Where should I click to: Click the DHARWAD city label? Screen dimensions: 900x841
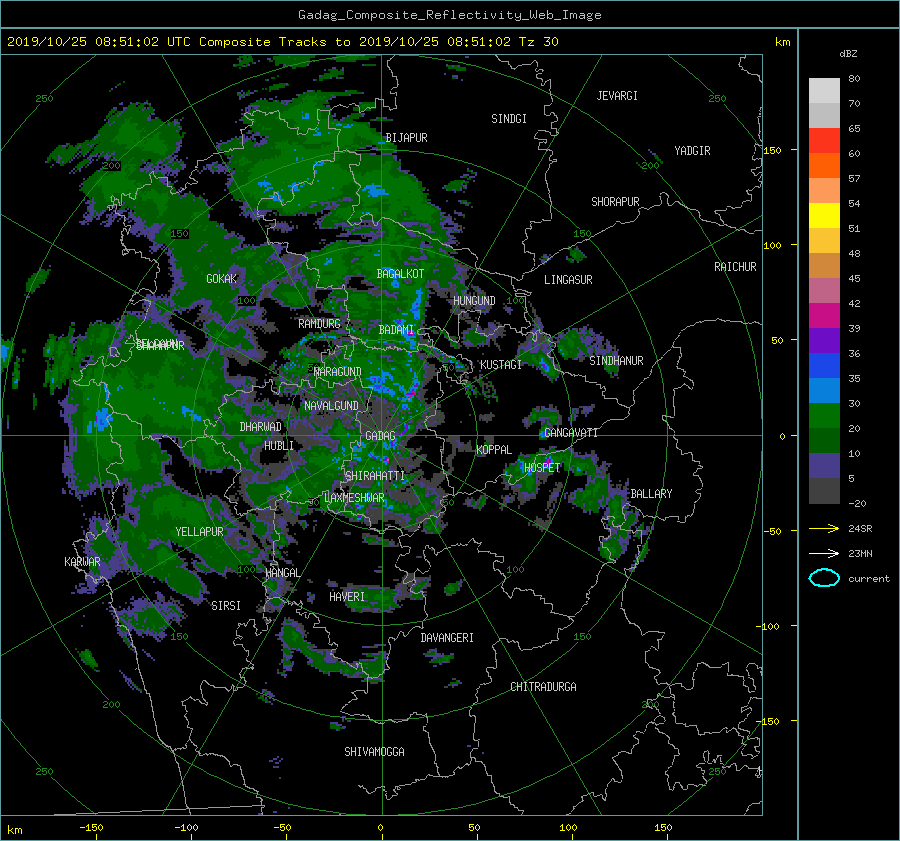261,427
